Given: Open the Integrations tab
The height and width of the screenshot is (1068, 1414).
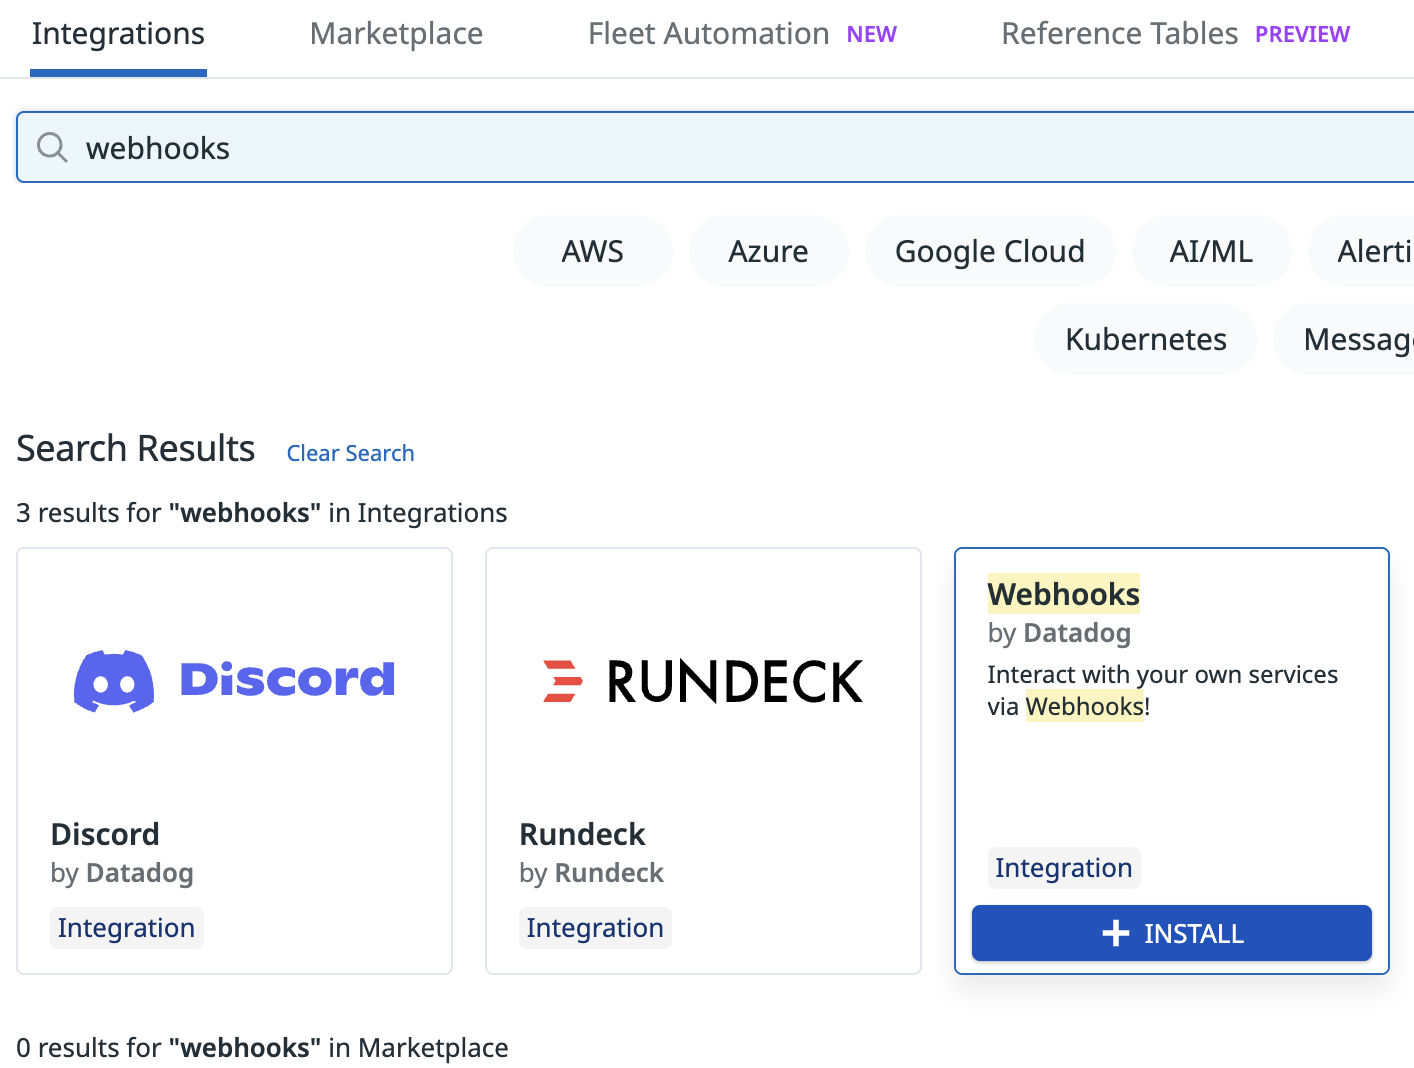Looking at the screenshot, I should (x=118, y=34).
